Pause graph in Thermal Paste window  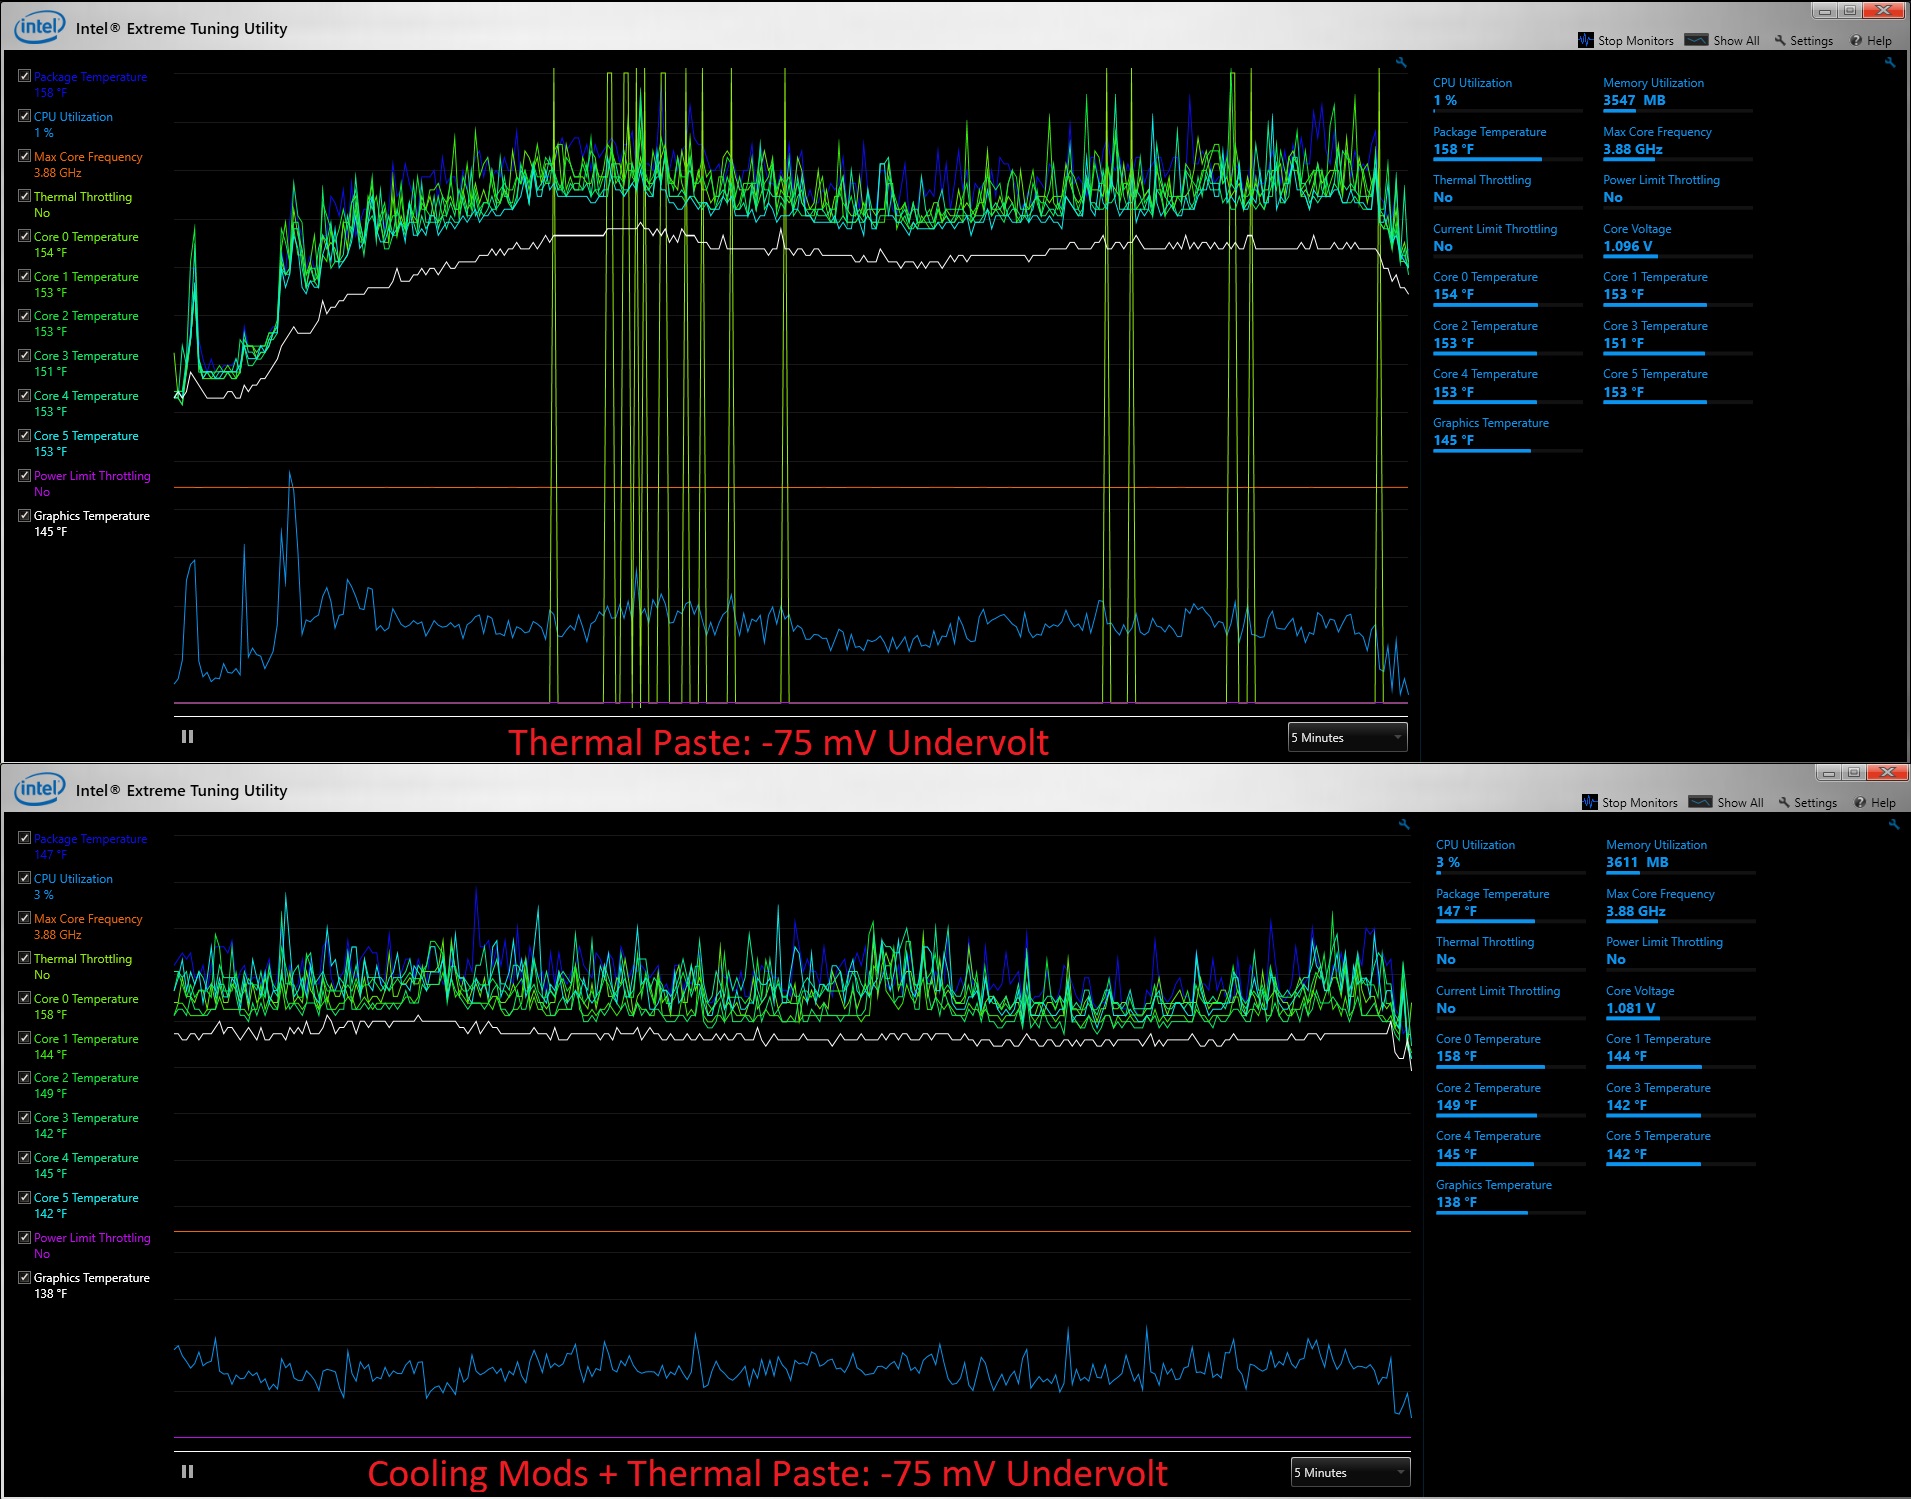pyautogui.click(x=187, y=736)
